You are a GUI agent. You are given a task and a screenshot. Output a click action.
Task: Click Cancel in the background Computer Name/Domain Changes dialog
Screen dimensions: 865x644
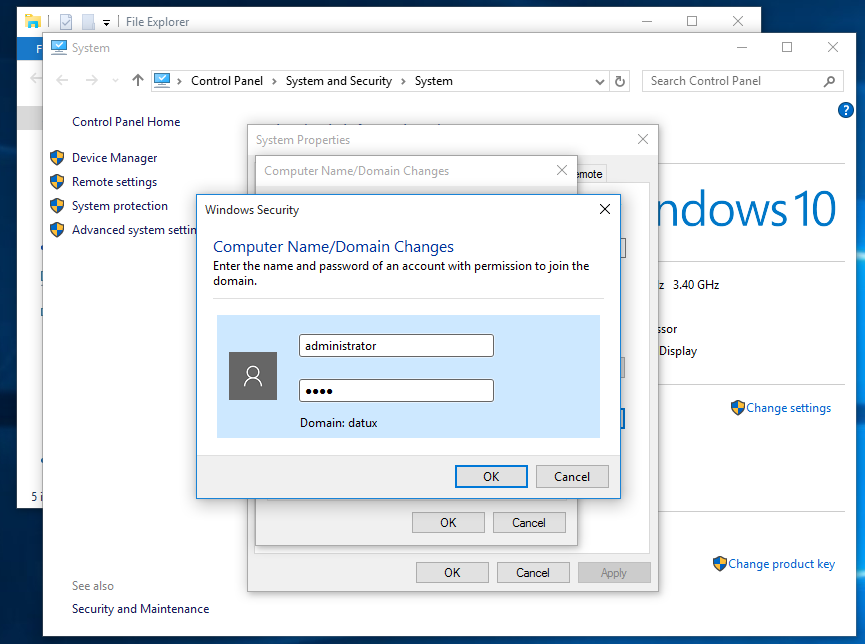(529, 523)
